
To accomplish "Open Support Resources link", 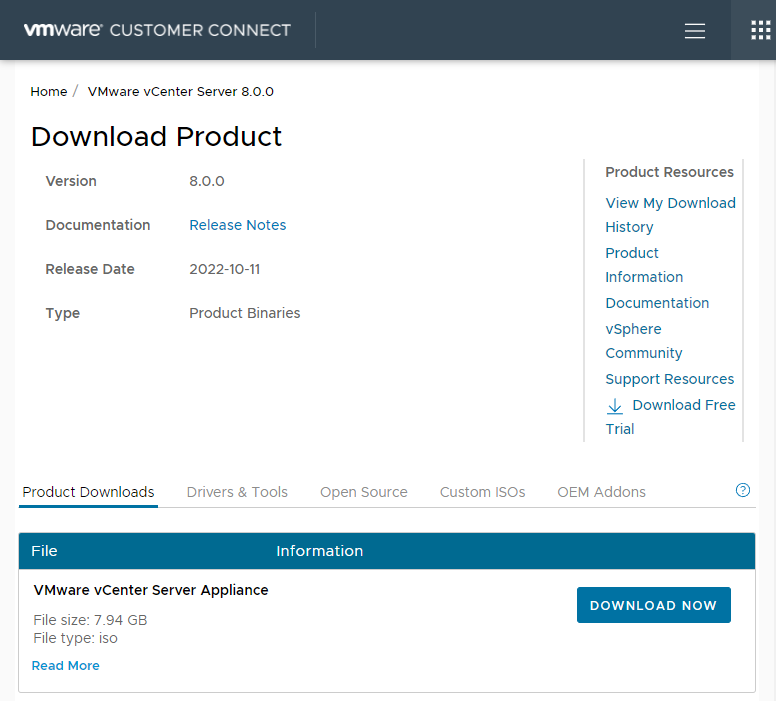I will [x=670, y=379].
